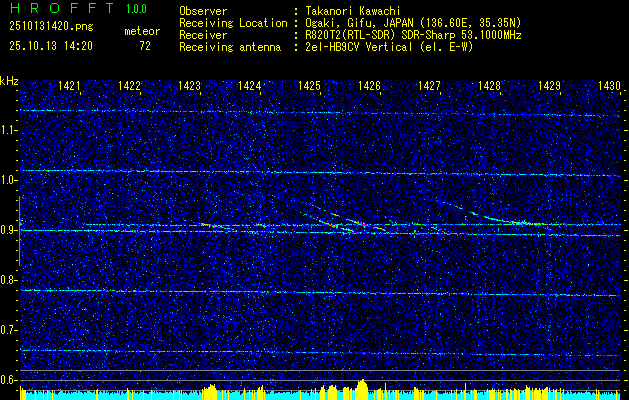Click frequency axis label 0.7
This screenshot has width=629, height=400.
(7, 330)
